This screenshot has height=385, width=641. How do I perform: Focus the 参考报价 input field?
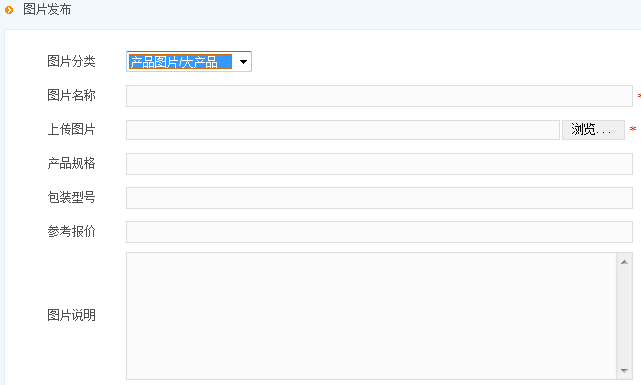pos(379,232)
